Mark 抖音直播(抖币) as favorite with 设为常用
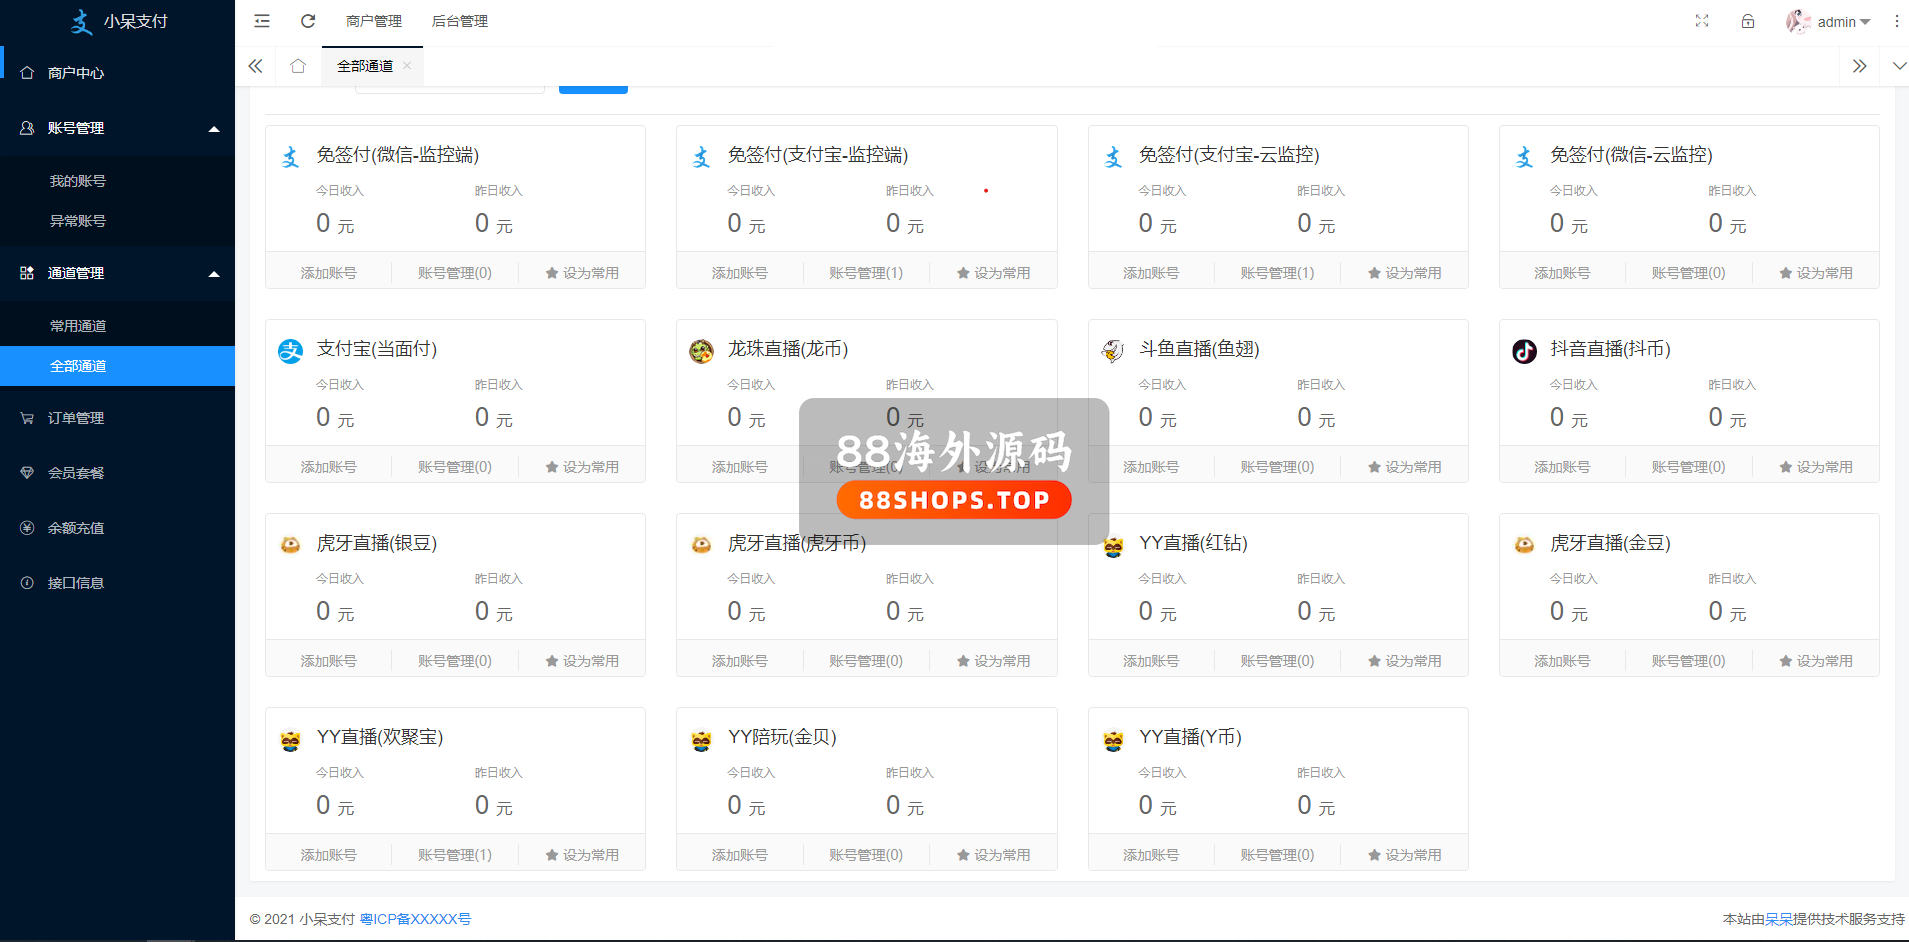 (x=1815, y=467)
